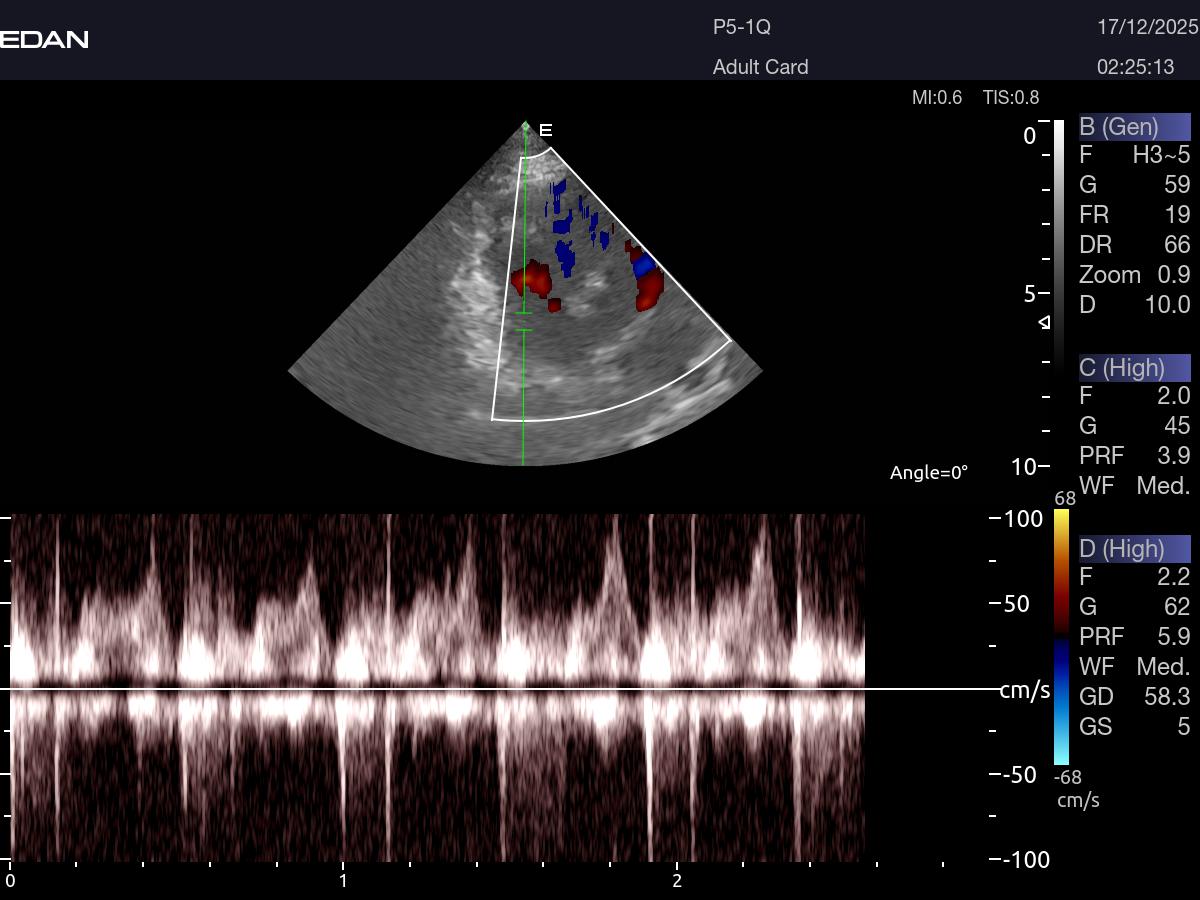Click the Zoom 0.9 parameter
Screen dimensions: 1200x900
(1134, 275)
